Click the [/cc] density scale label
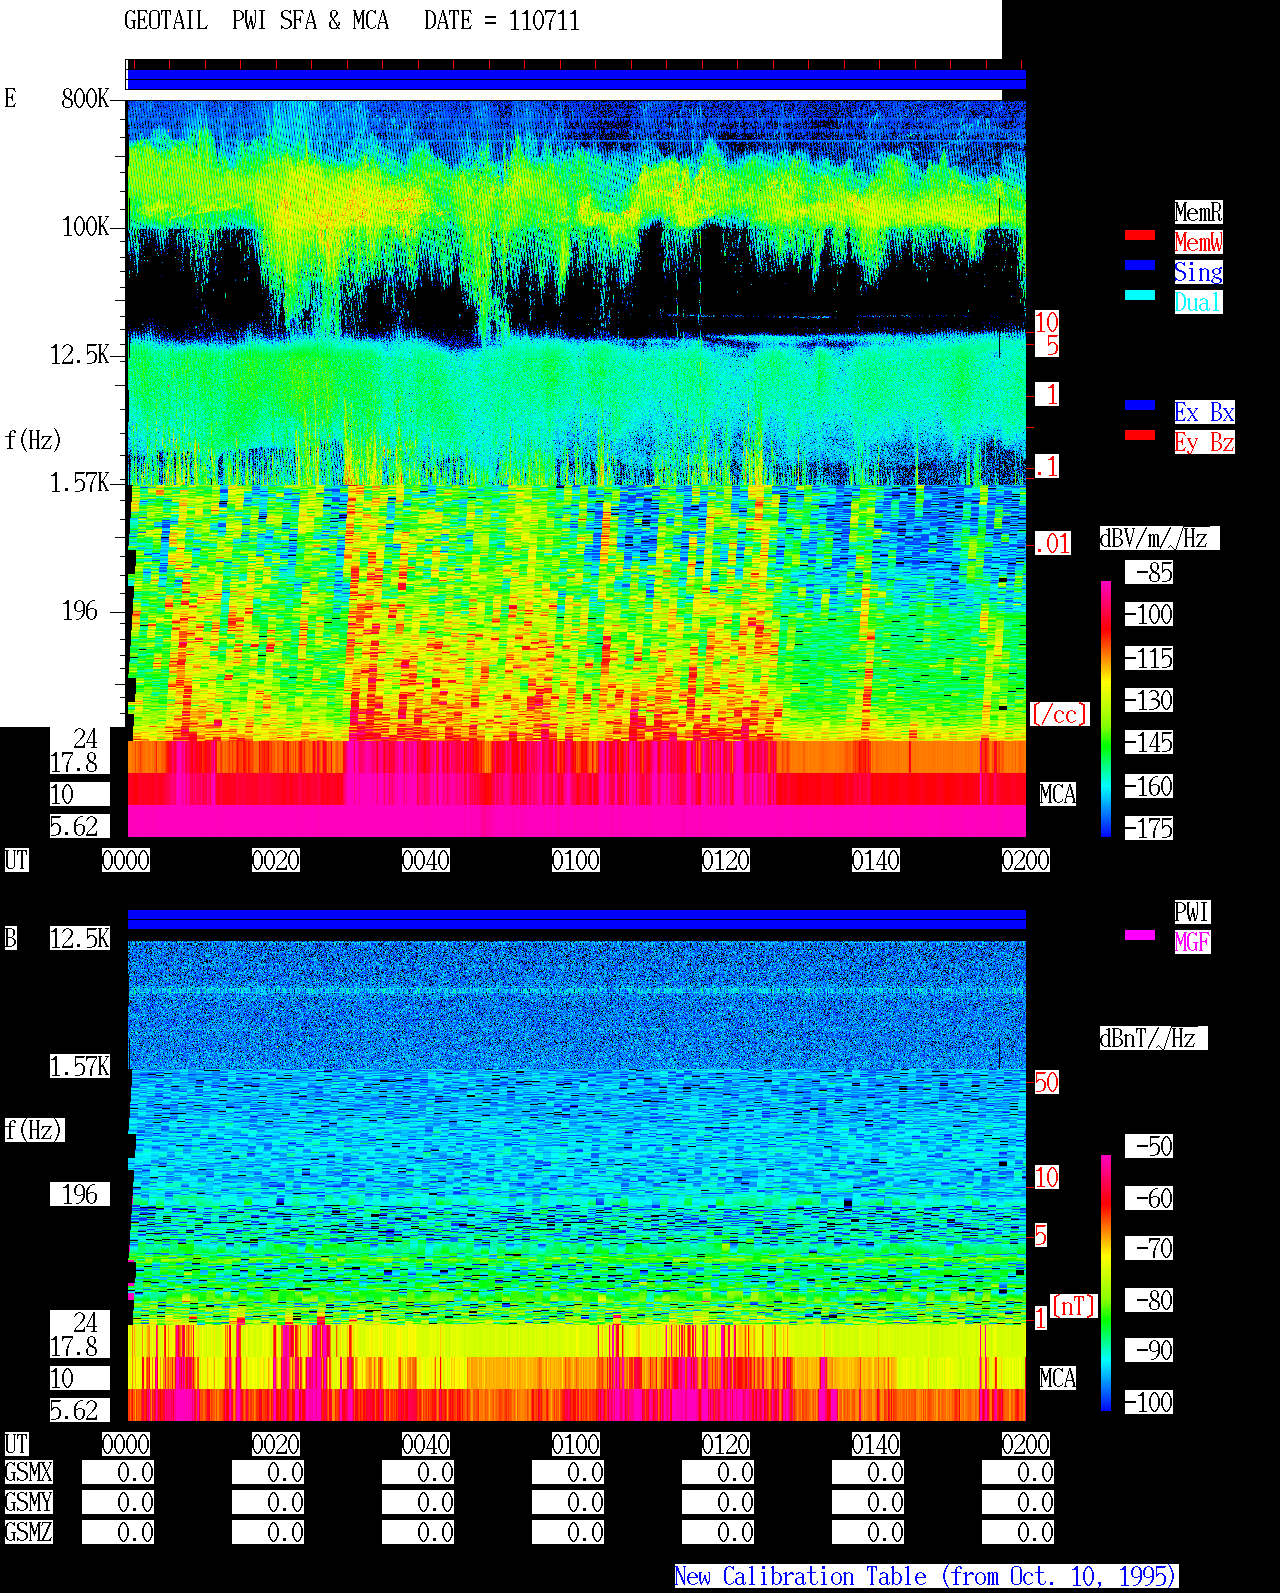 click(1059, 714)
